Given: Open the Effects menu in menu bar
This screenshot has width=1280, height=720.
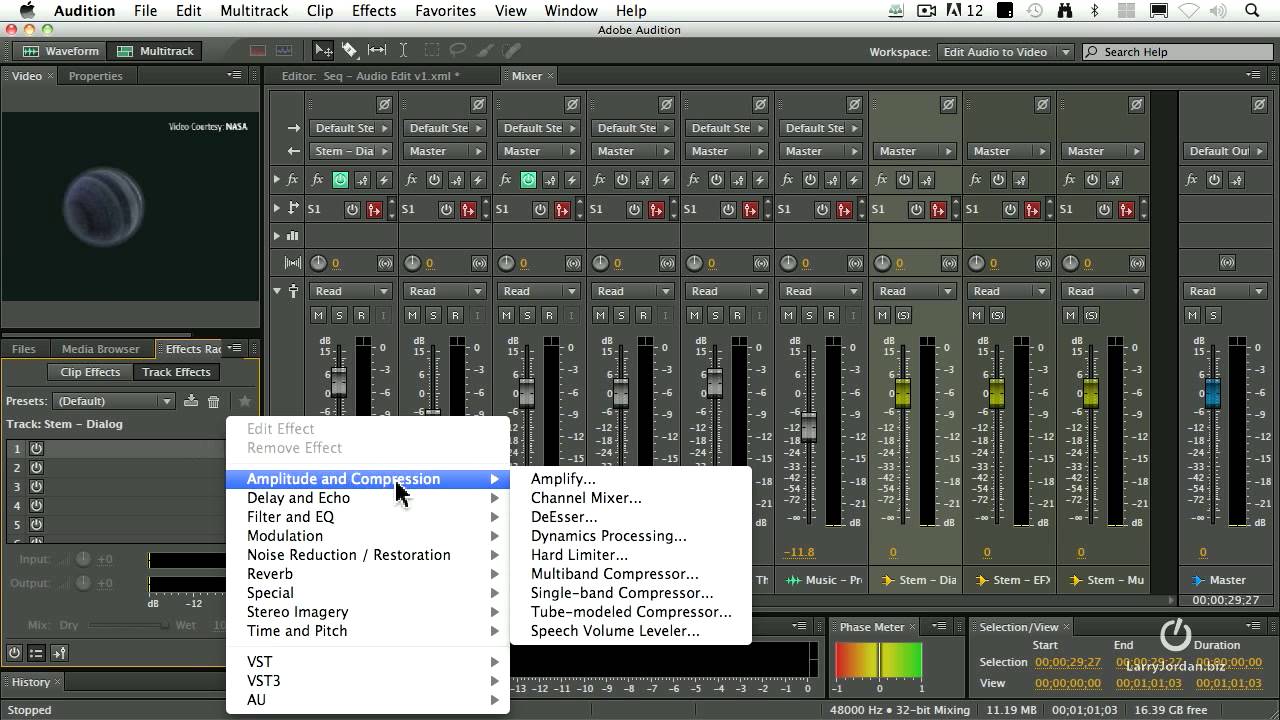Looking at the screenshot, I should tap(373, 10).
